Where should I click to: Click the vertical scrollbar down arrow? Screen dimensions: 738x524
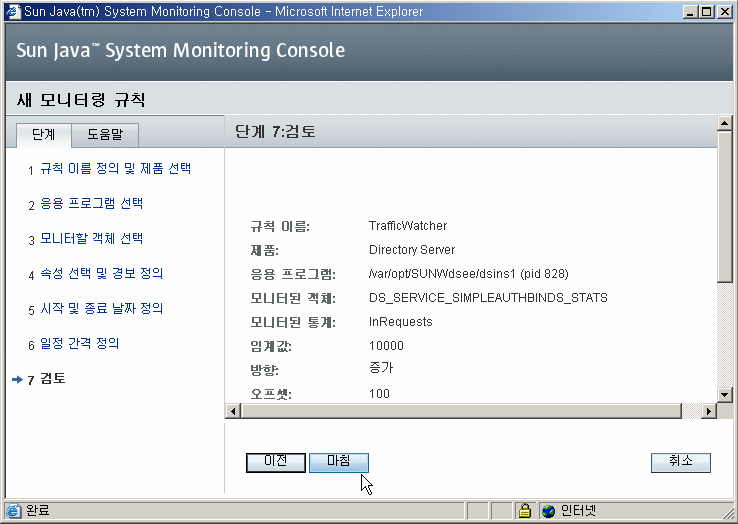pyautogui.click(x=725, y=395)
